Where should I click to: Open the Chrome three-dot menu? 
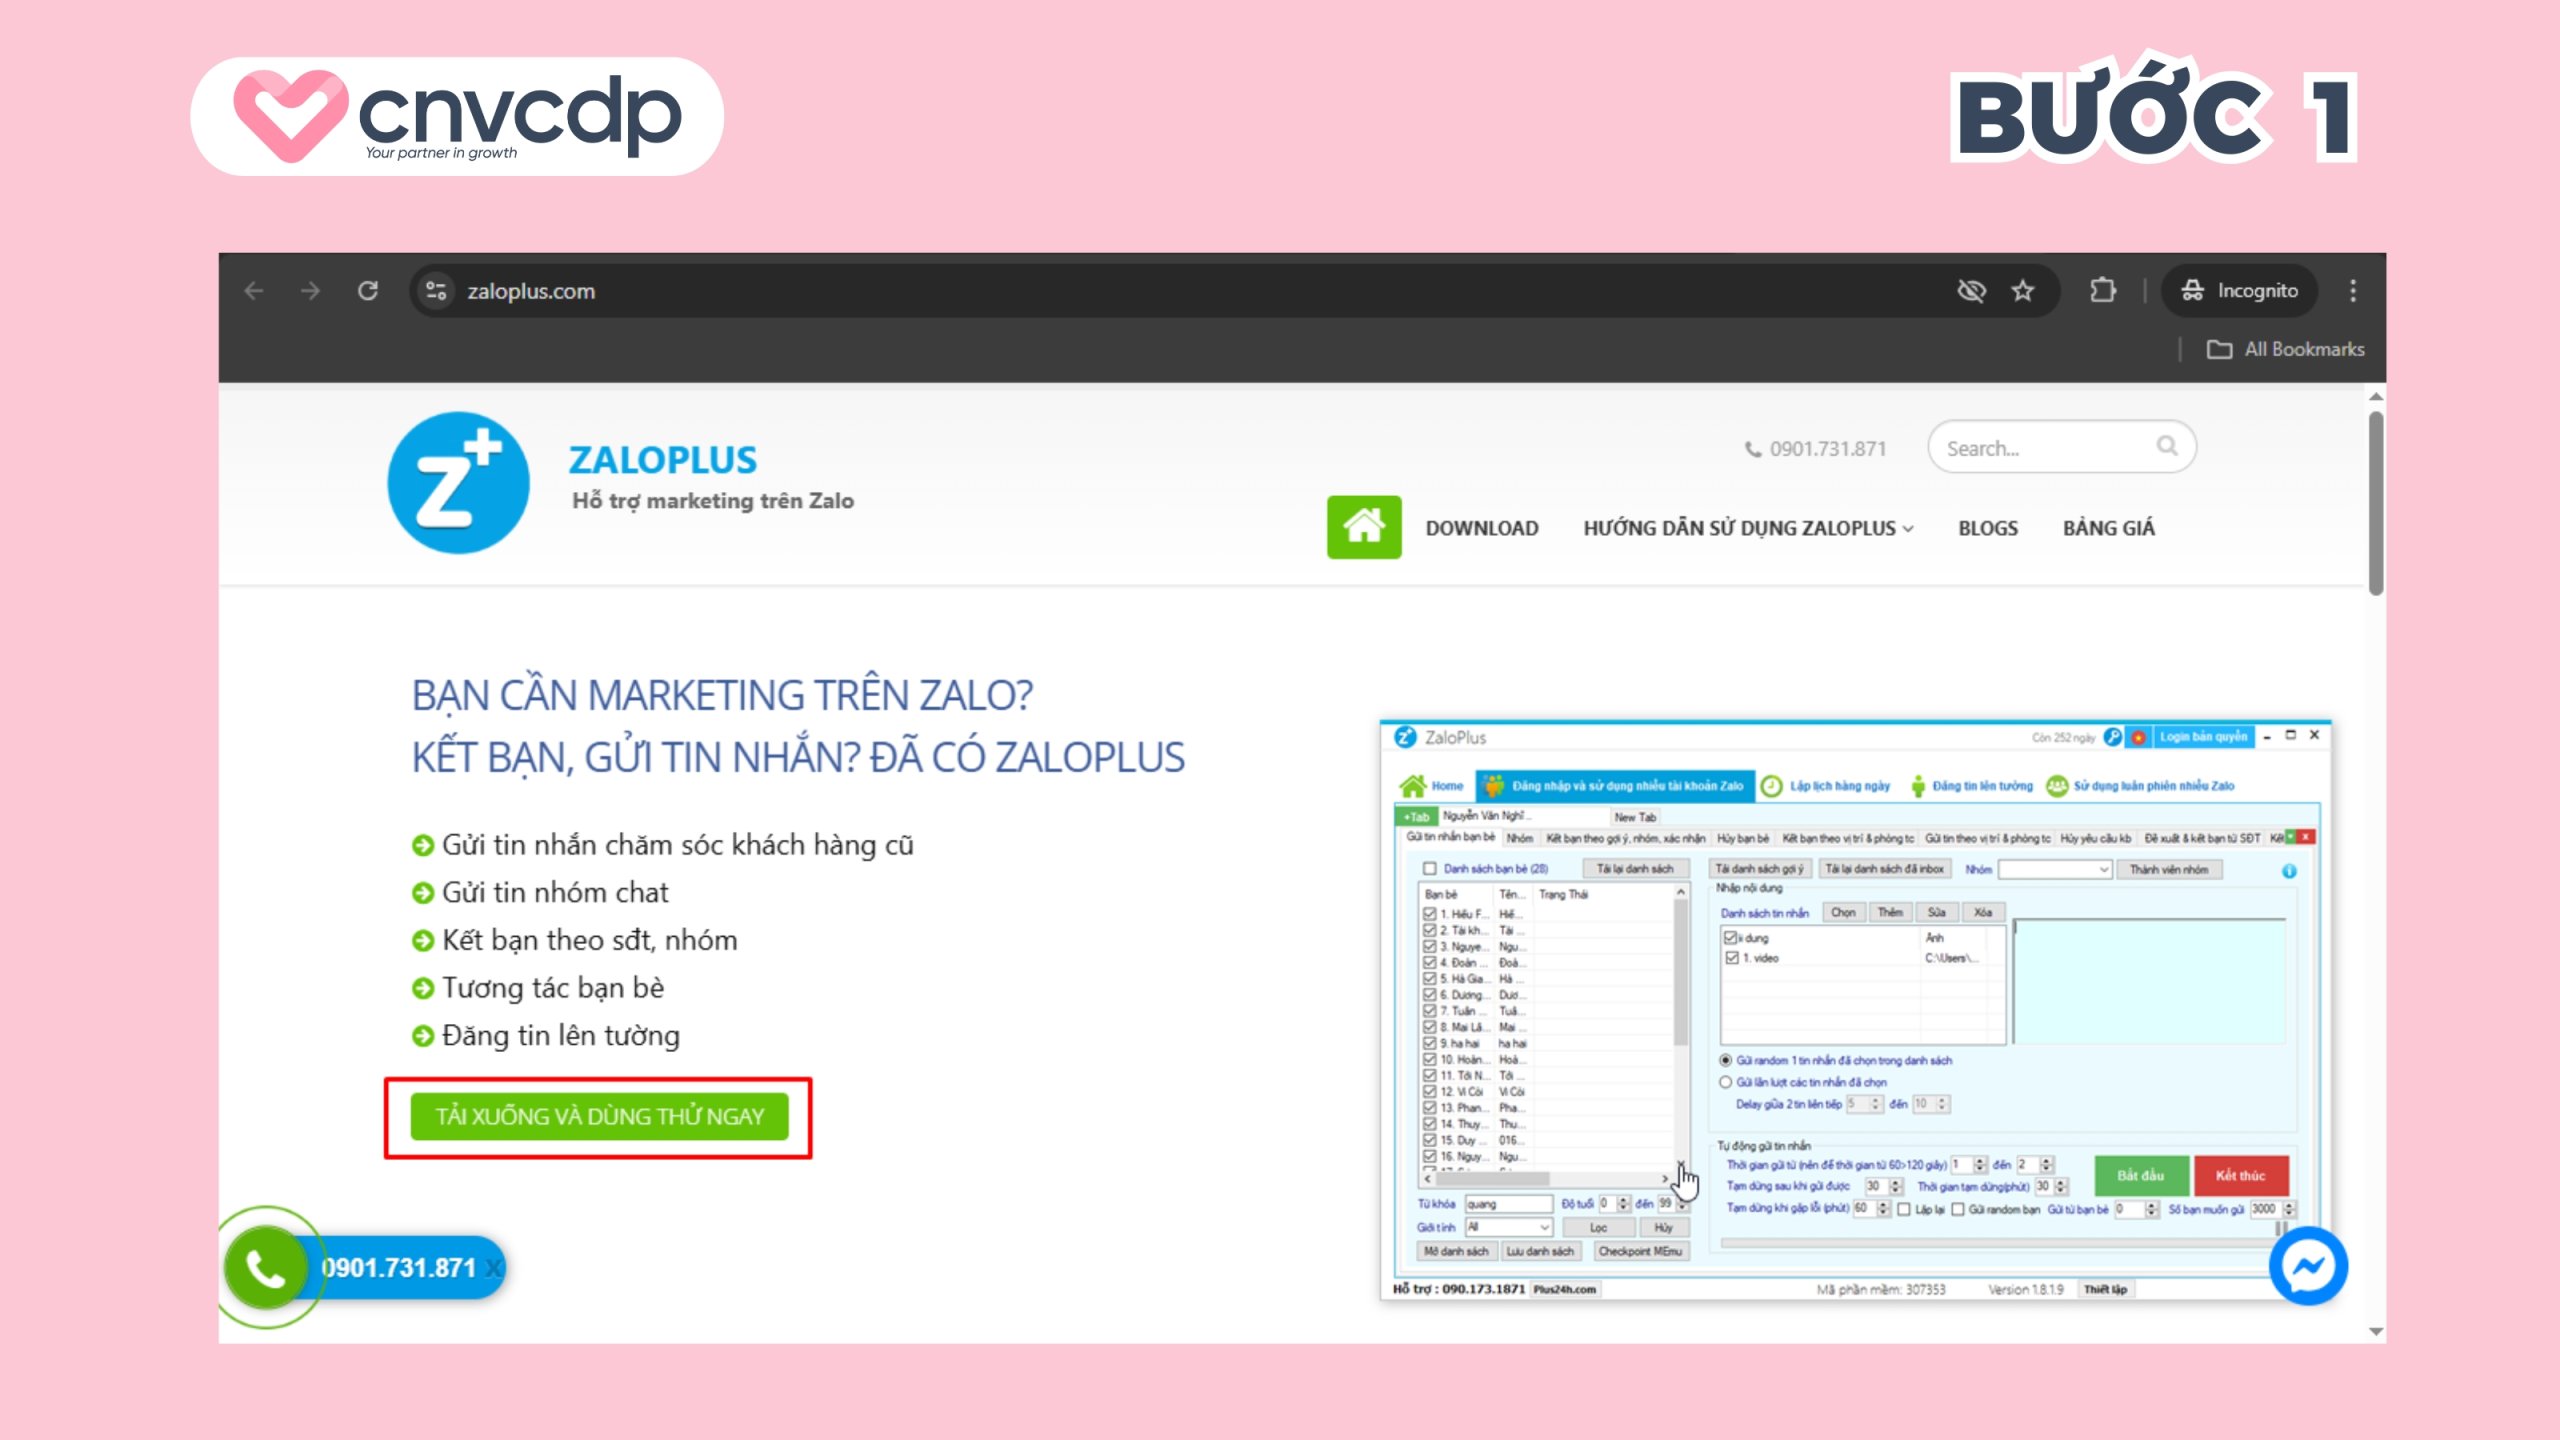click(2353, 291)
